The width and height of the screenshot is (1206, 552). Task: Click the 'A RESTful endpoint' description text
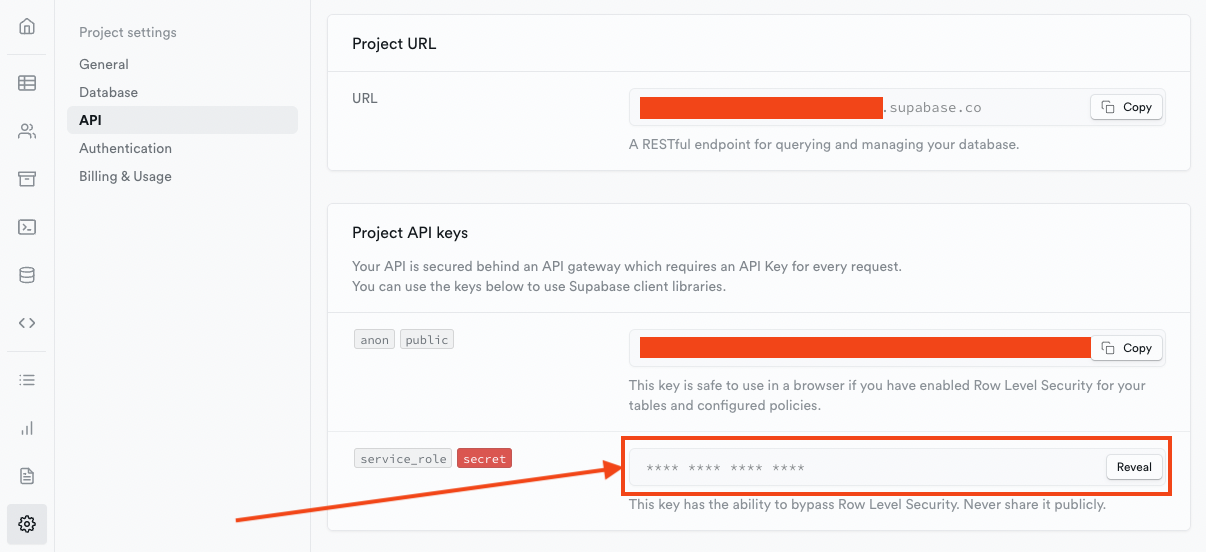(x=824, y=144)
